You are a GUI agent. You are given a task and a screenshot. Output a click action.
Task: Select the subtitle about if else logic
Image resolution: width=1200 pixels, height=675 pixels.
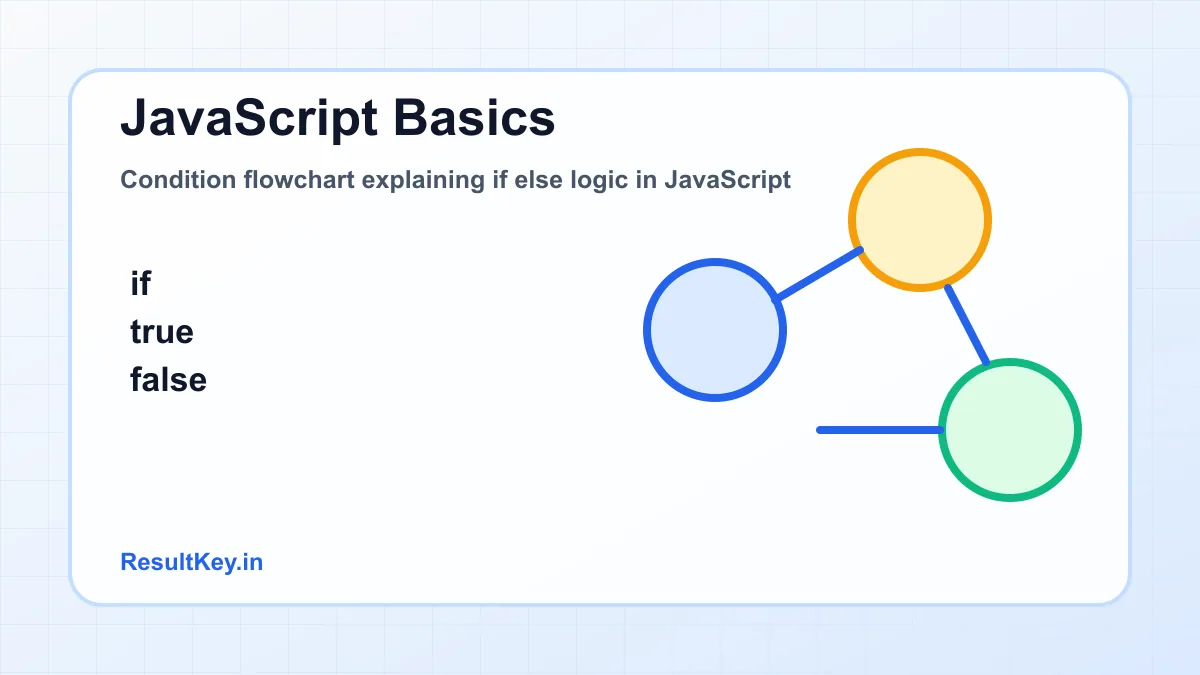click(456, 180)
